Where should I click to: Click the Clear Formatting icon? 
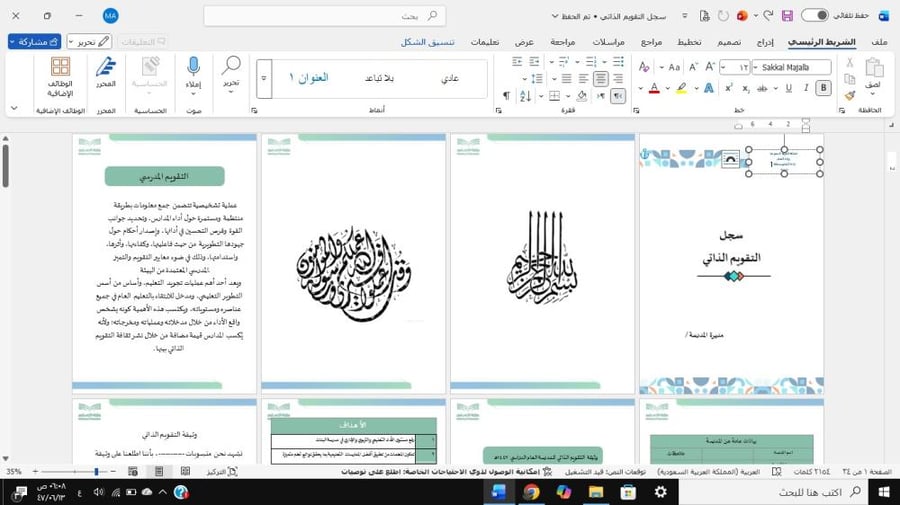point(644,67)
